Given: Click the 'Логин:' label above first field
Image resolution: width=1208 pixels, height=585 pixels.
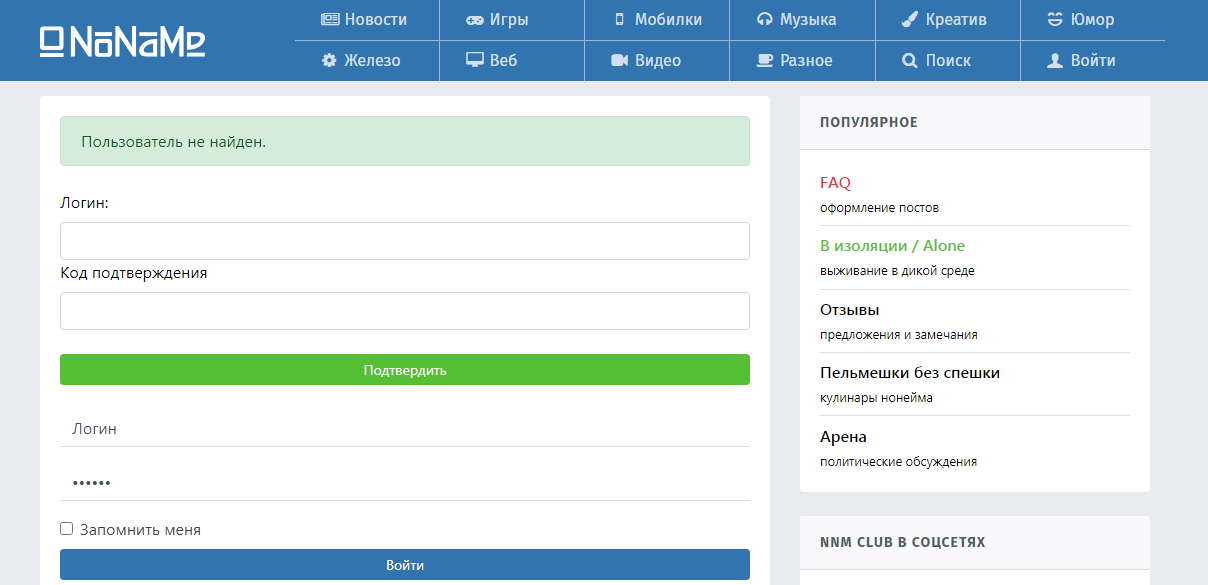Looking at the screenshot, I should point(84,203).
